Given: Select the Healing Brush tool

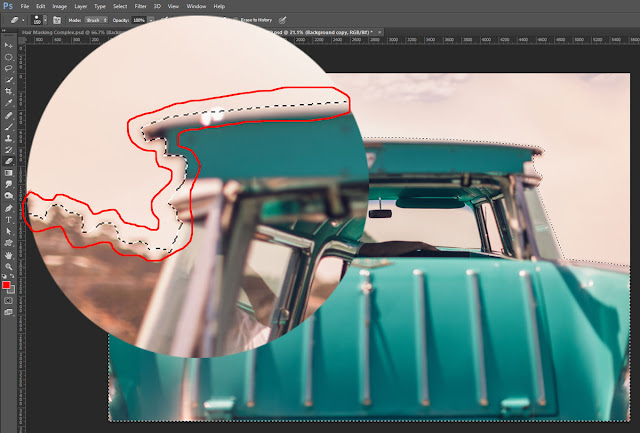Looking at the screenshot, I should [x=9, y=115].
